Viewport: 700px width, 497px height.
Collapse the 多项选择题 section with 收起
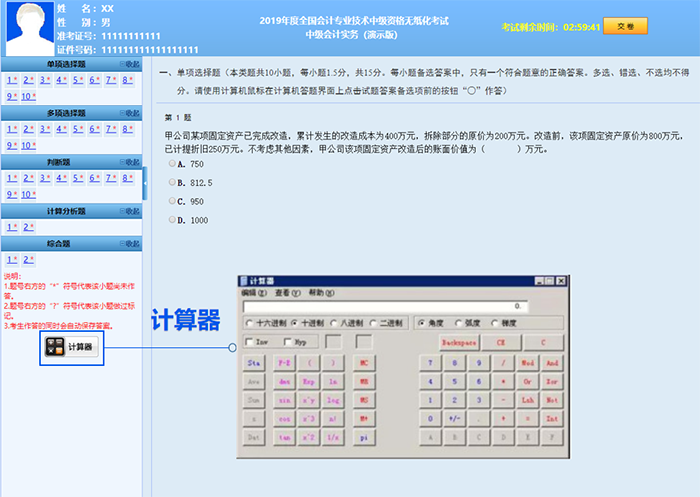click(130, 113)
